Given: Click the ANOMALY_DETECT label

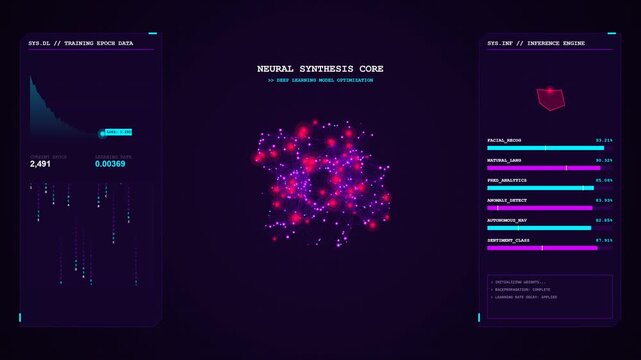Looking at the screenshot, I should pyautogui.click(x=507, y=200).
